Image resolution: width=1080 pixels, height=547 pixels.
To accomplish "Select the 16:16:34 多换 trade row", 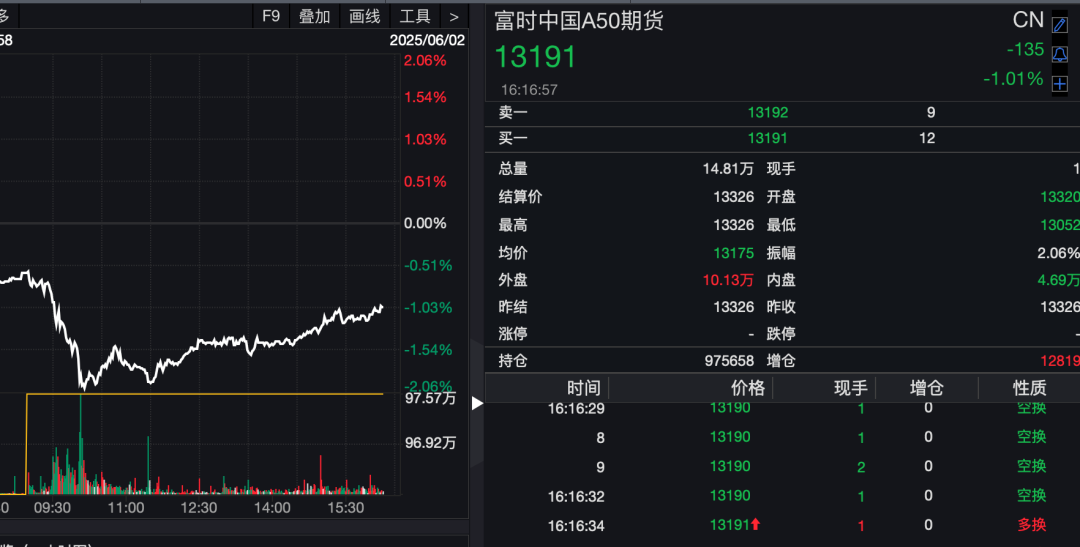I will click(780, 525).
